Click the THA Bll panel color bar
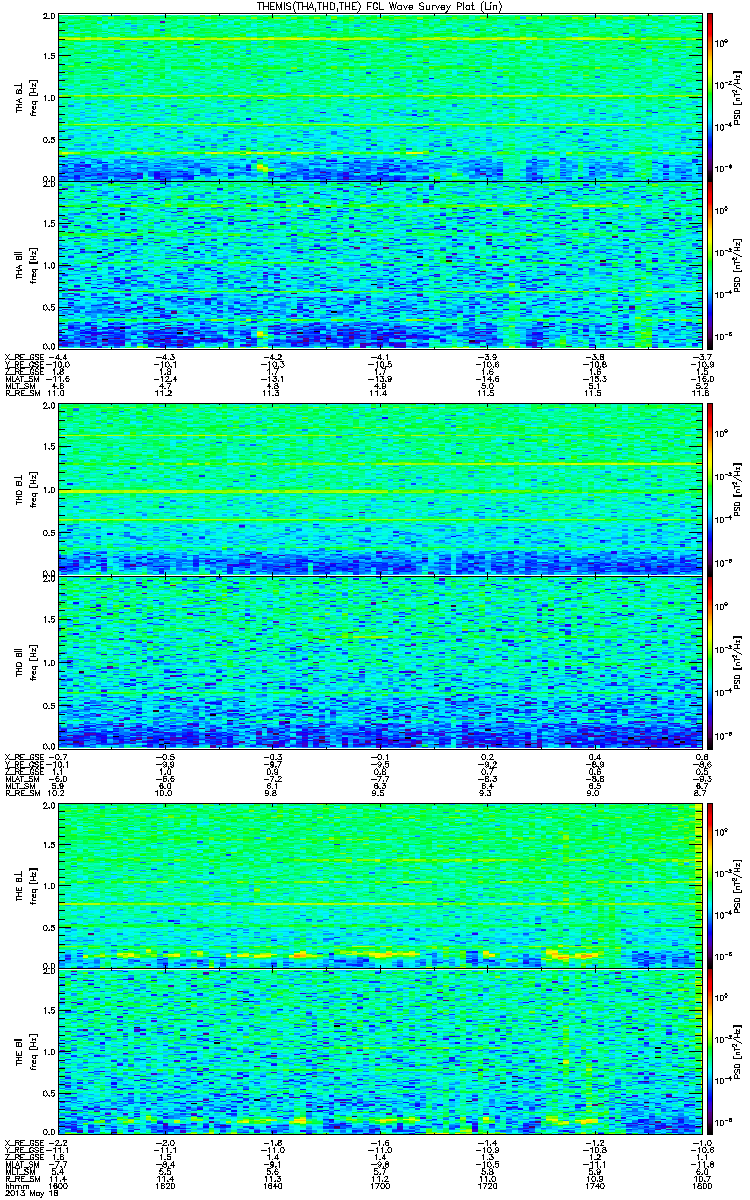Viewport: 750px width, 1200px height. (x=709, y=263)
